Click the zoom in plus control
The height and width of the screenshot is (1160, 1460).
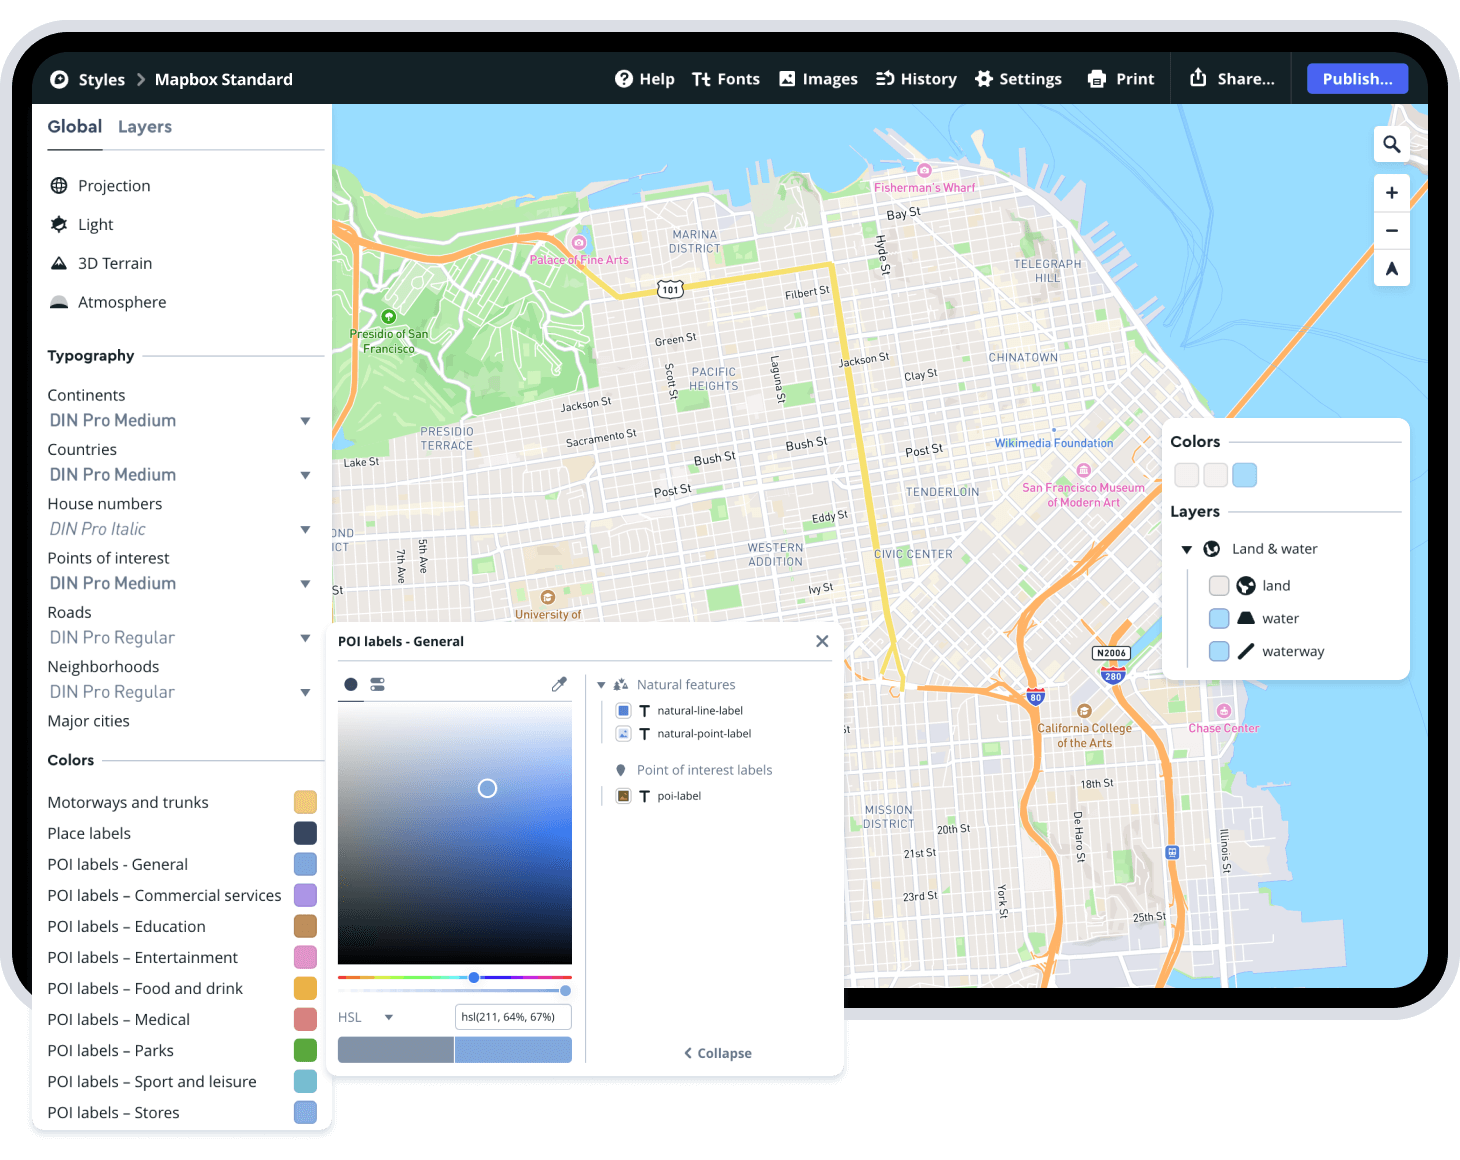[1391, 192]
